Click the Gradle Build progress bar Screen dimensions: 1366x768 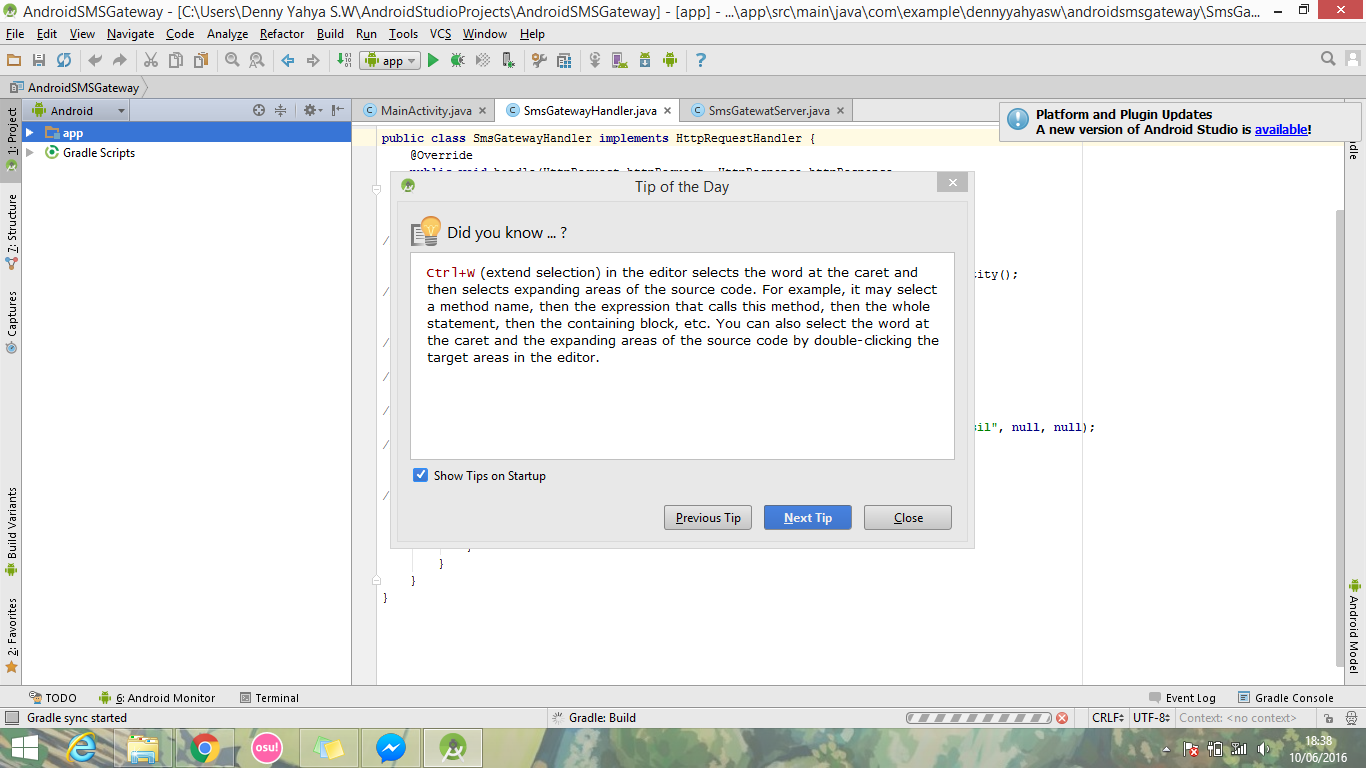click(x=978, y=718)
